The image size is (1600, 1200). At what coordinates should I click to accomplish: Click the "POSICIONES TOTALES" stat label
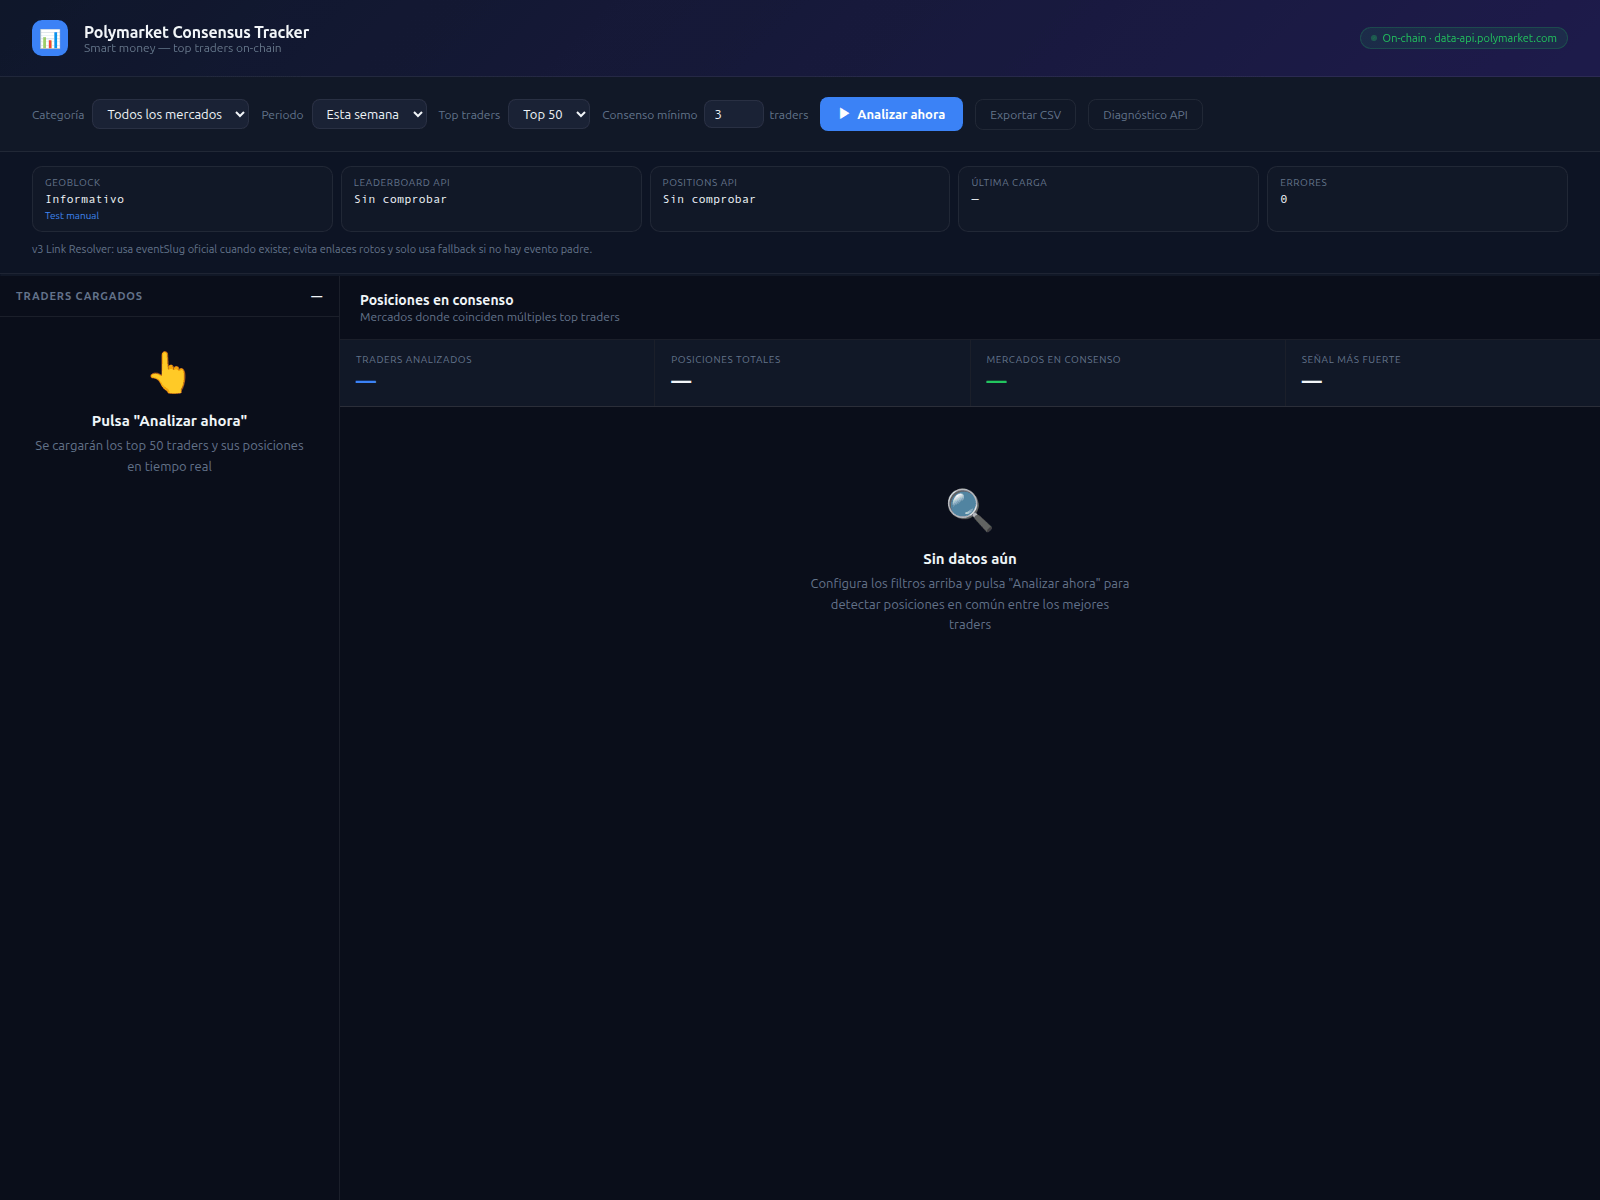pyautogui.click(x=726, y=360)
